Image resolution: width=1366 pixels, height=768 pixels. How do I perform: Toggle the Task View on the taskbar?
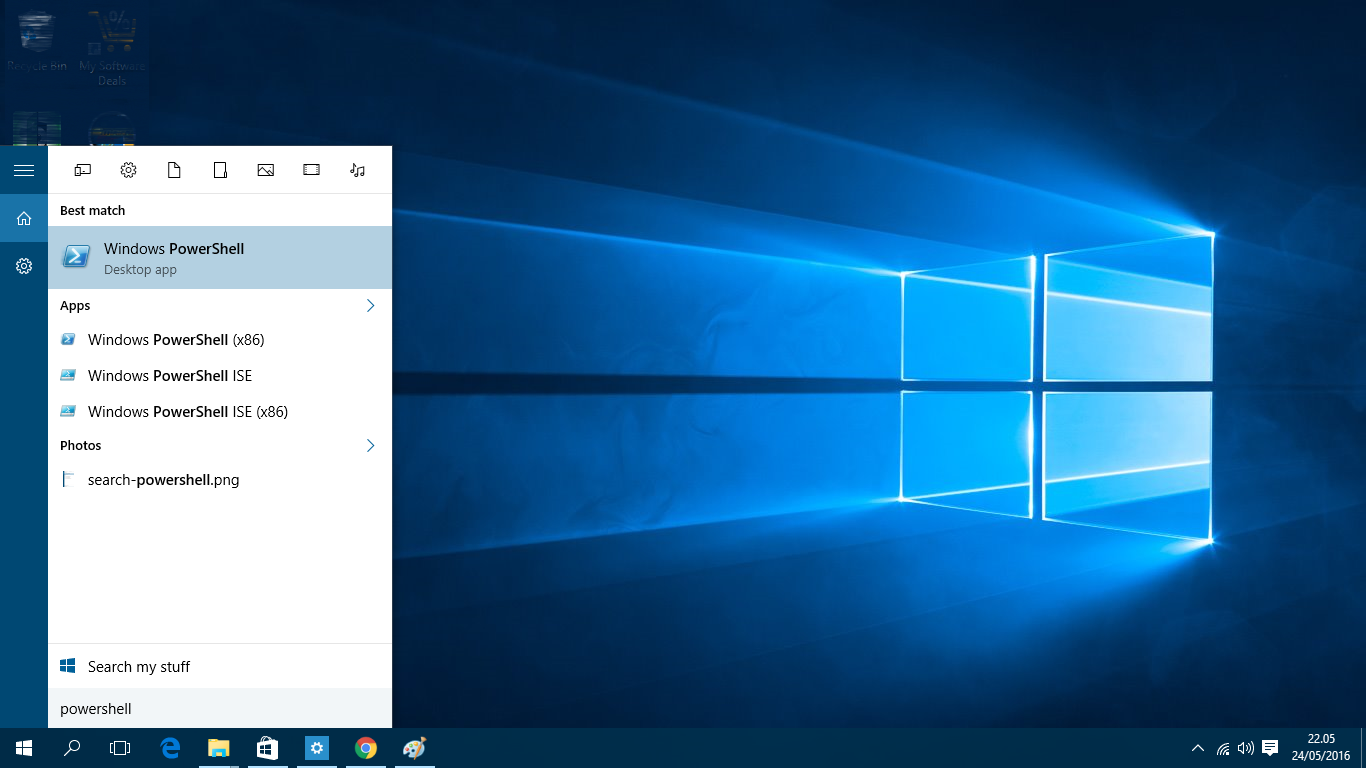click(119, 747)
